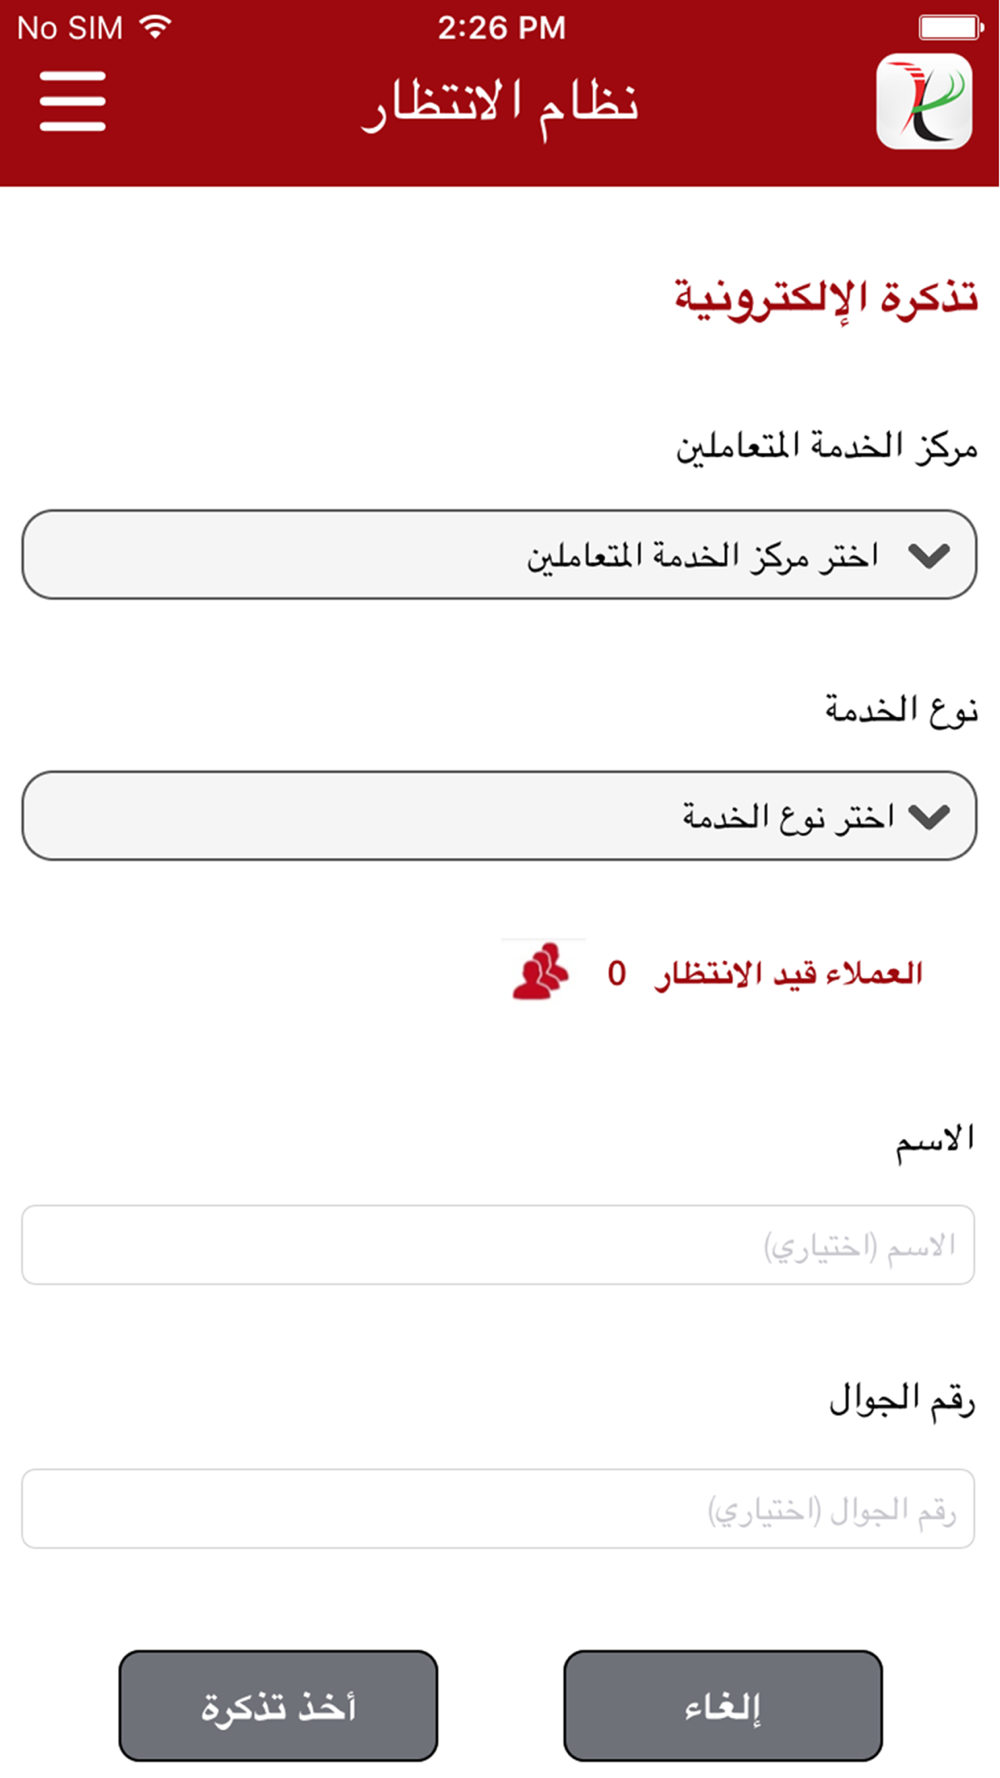Tap the battery indicator icon

click(x=951, y=27)
